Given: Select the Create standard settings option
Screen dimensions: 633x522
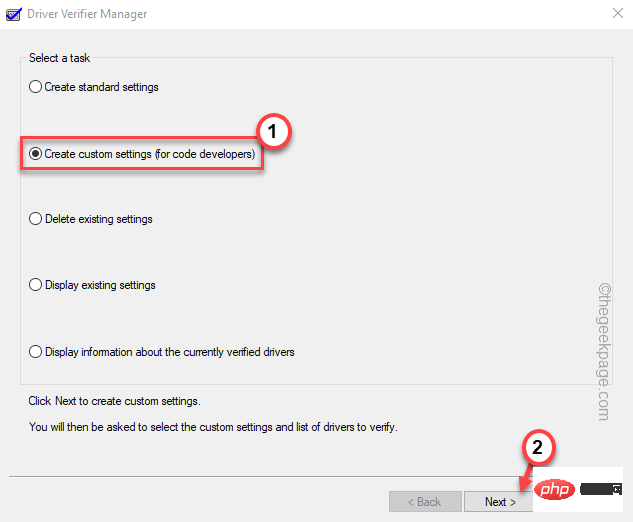Looking at the screenshot, I should pos(94,87).
